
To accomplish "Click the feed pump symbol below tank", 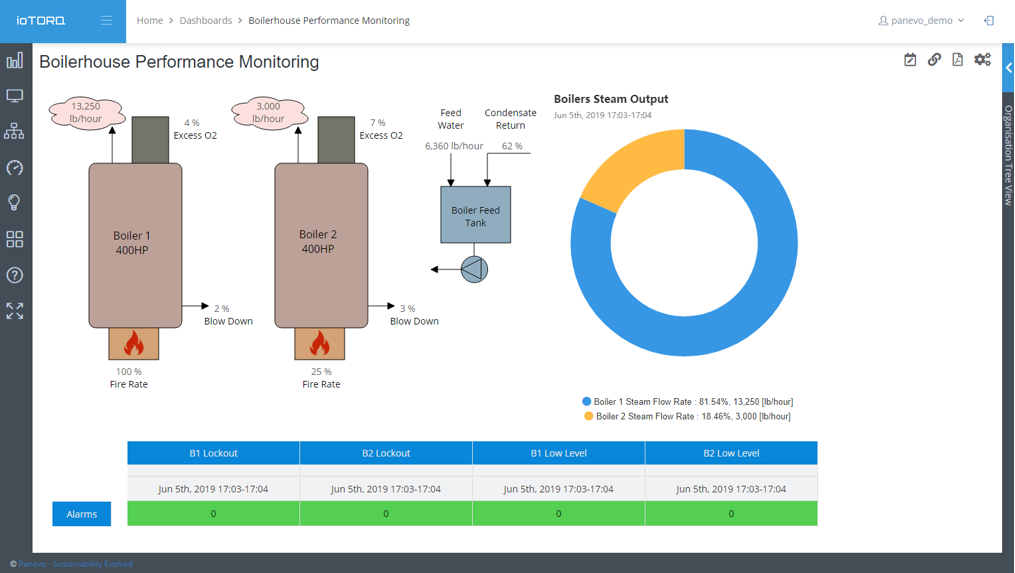I will [x=474, y=269].
